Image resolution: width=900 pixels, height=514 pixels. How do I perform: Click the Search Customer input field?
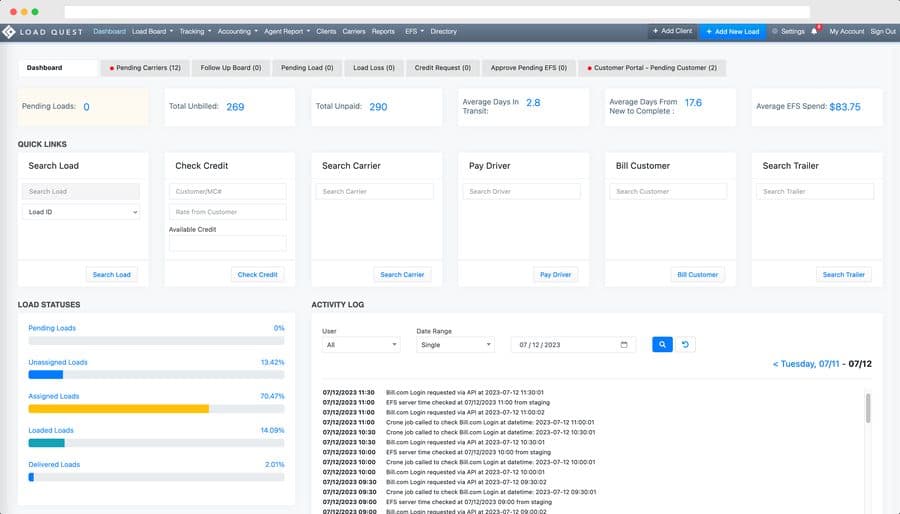point(668,191)
